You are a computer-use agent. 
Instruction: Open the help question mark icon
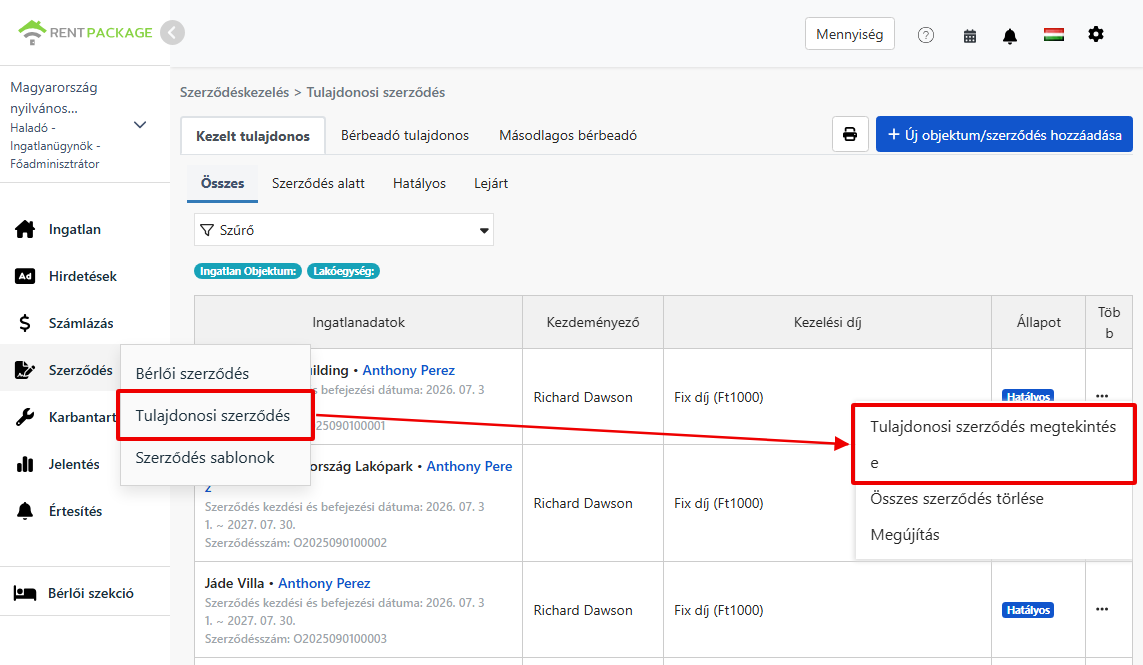pyautogui.click(x=926, y=35)
